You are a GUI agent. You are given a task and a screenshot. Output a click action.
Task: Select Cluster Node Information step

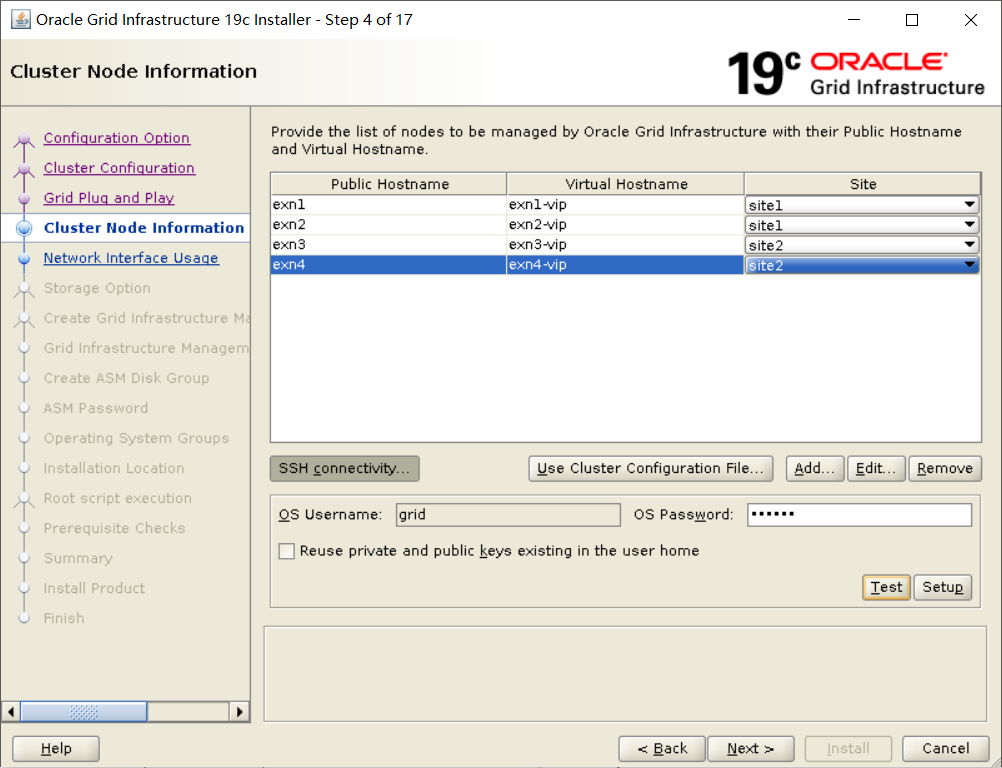point(144,228)
